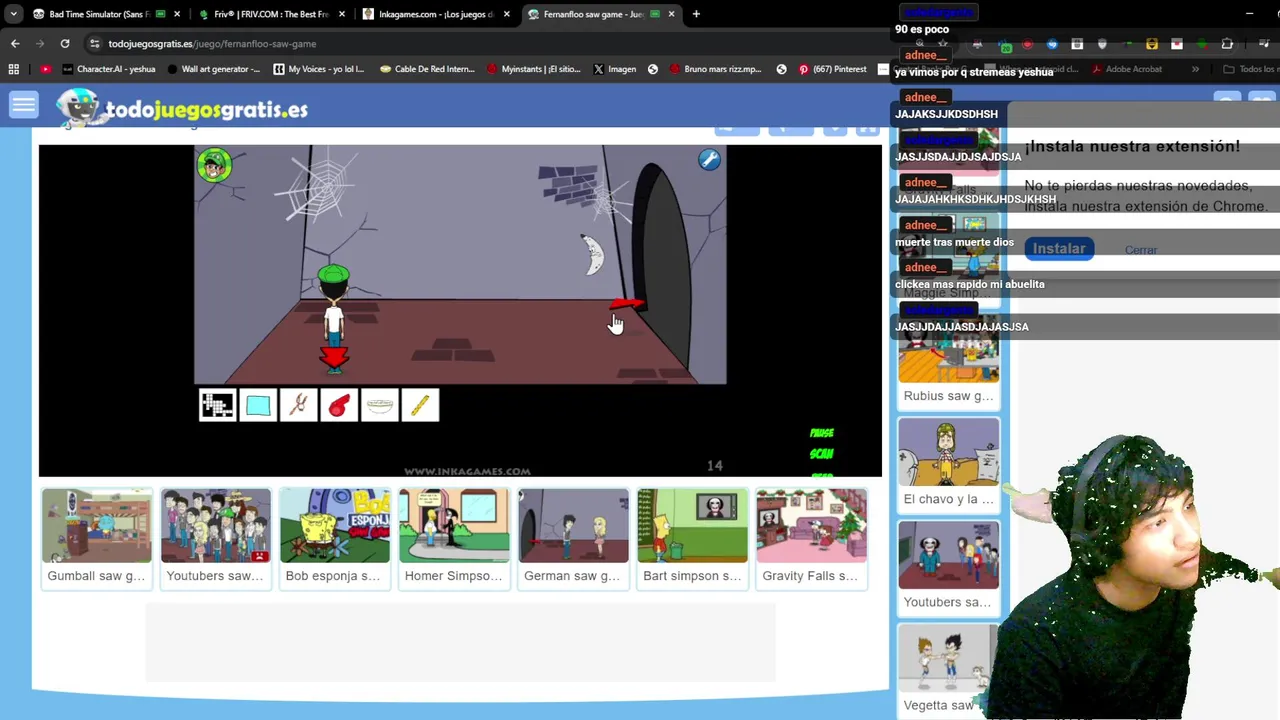Click the todojuegosgratis.es logo

coord(182,108)
